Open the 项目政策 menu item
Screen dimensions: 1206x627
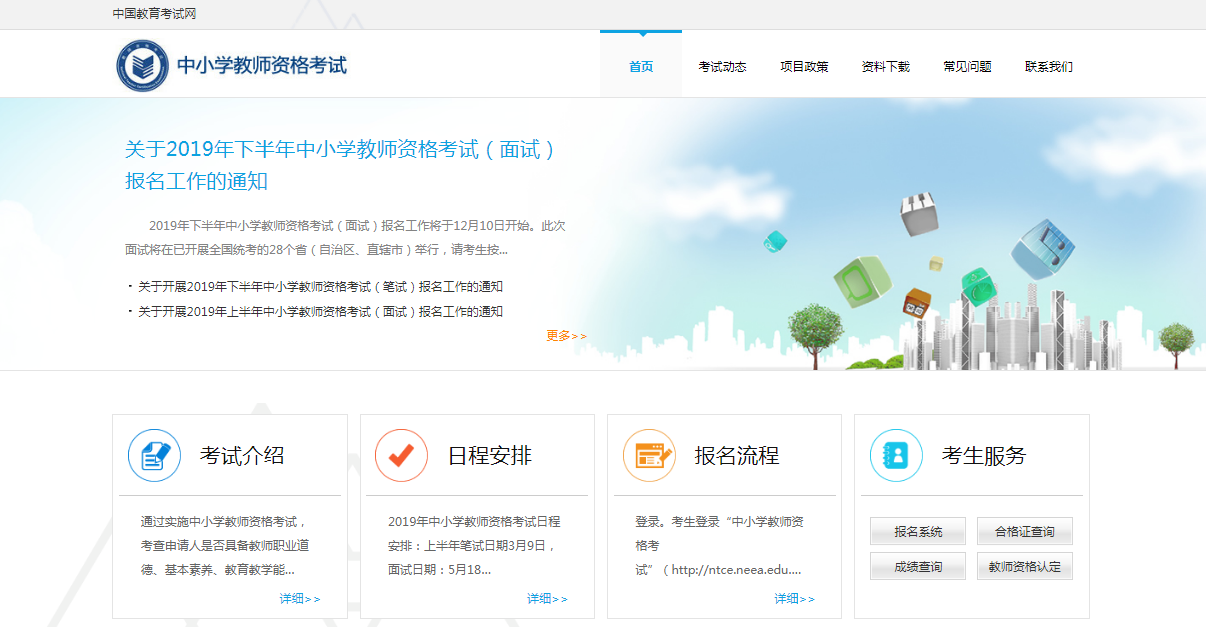804,67
